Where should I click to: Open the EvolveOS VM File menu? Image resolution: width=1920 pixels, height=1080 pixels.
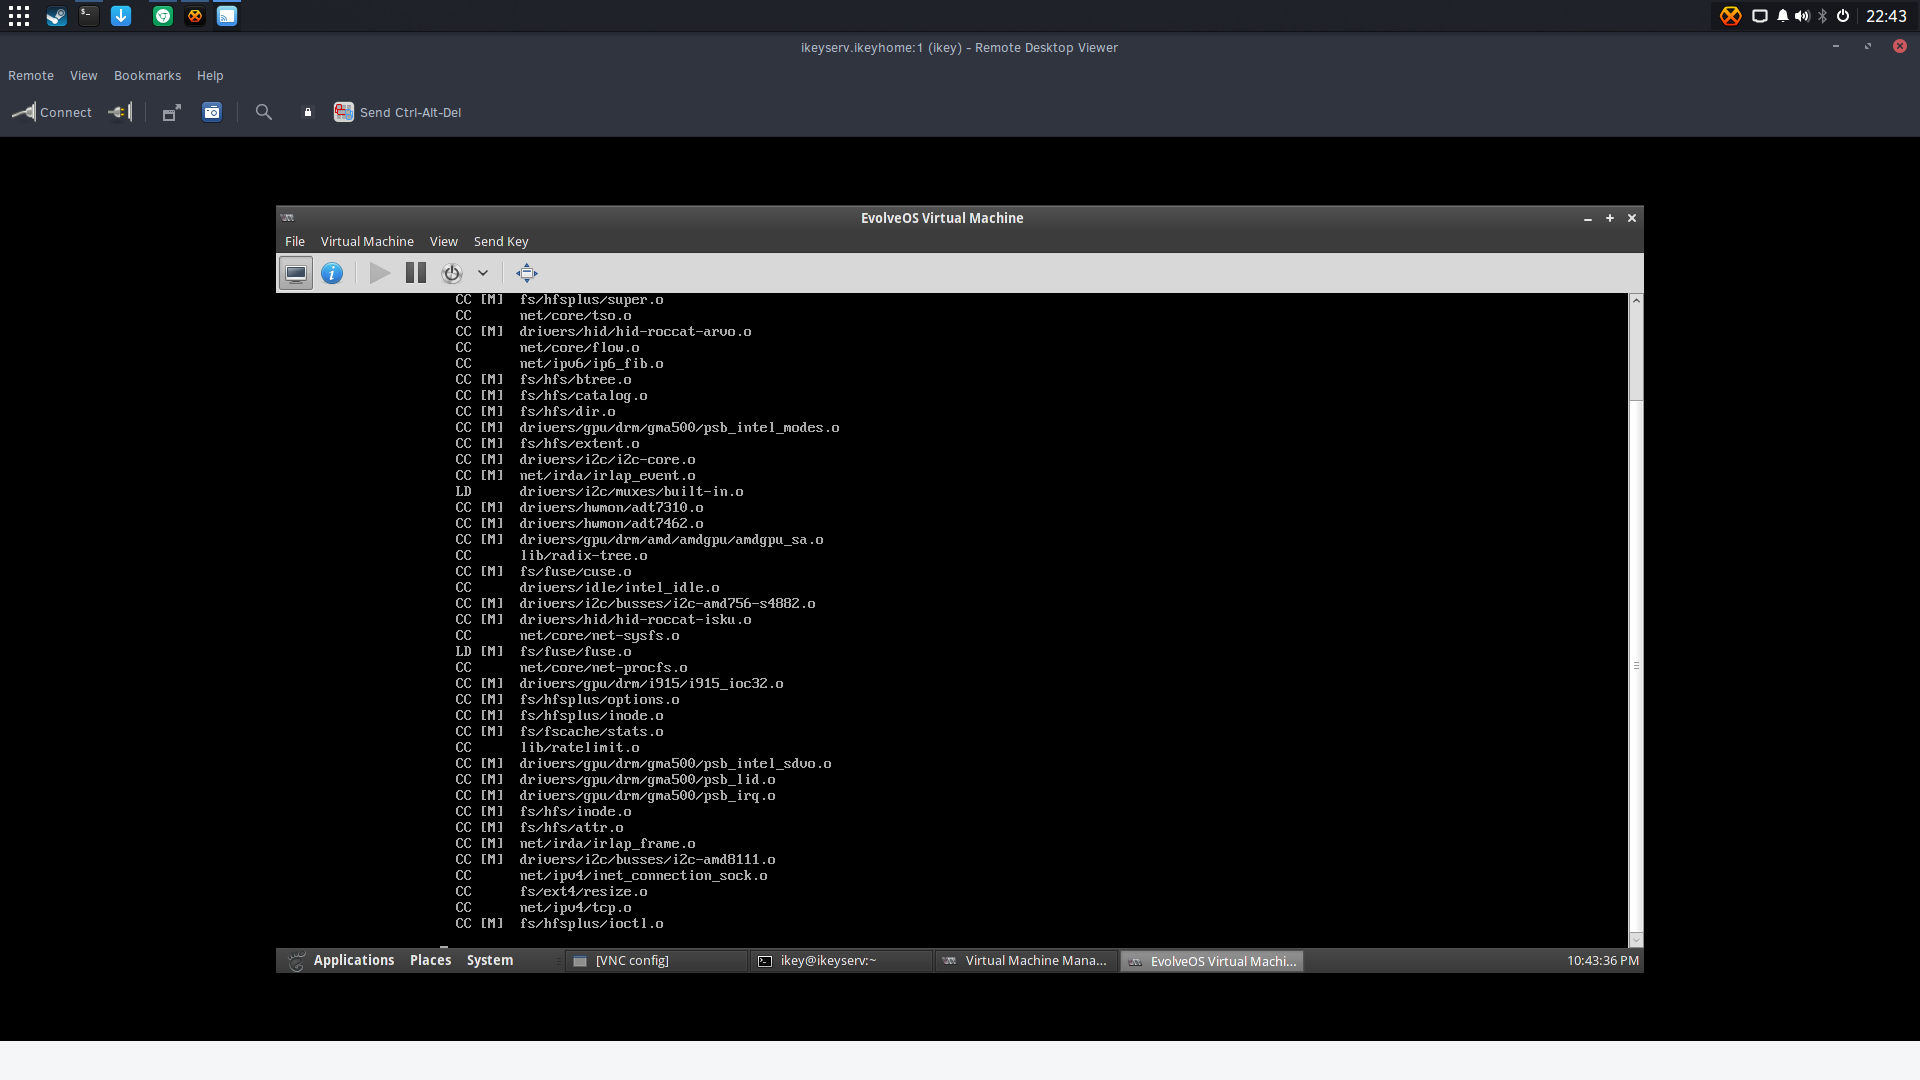295,242
